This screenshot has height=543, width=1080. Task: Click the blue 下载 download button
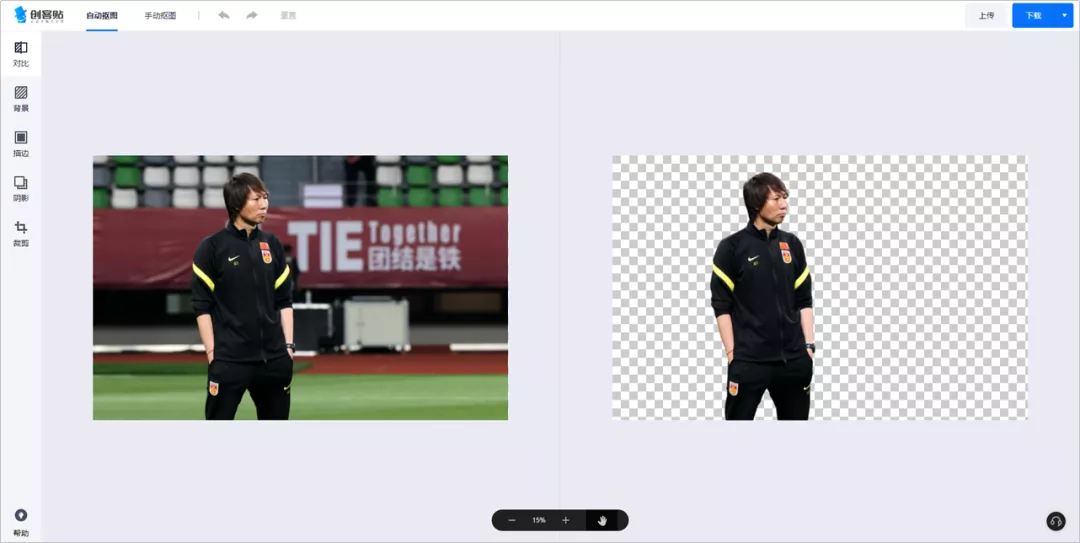(1033, 15)
